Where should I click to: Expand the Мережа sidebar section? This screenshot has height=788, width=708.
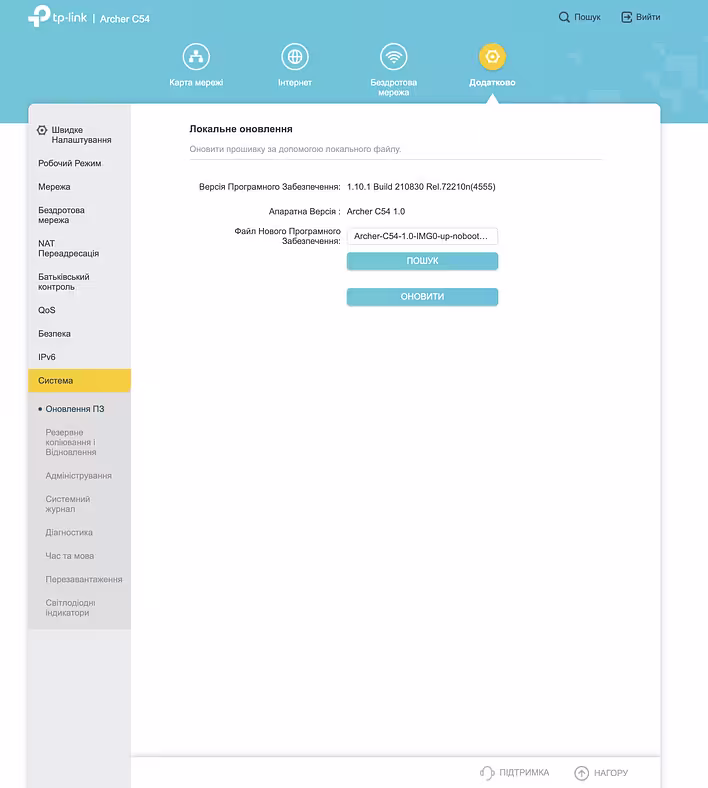55,187
